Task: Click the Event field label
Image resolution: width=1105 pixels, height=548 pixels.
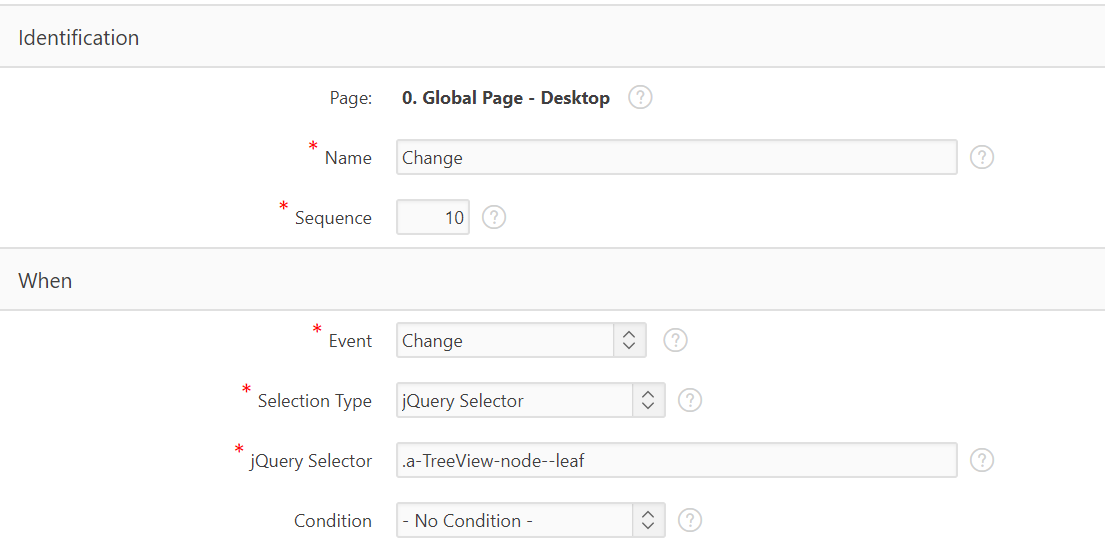Action: pos(350,341)
